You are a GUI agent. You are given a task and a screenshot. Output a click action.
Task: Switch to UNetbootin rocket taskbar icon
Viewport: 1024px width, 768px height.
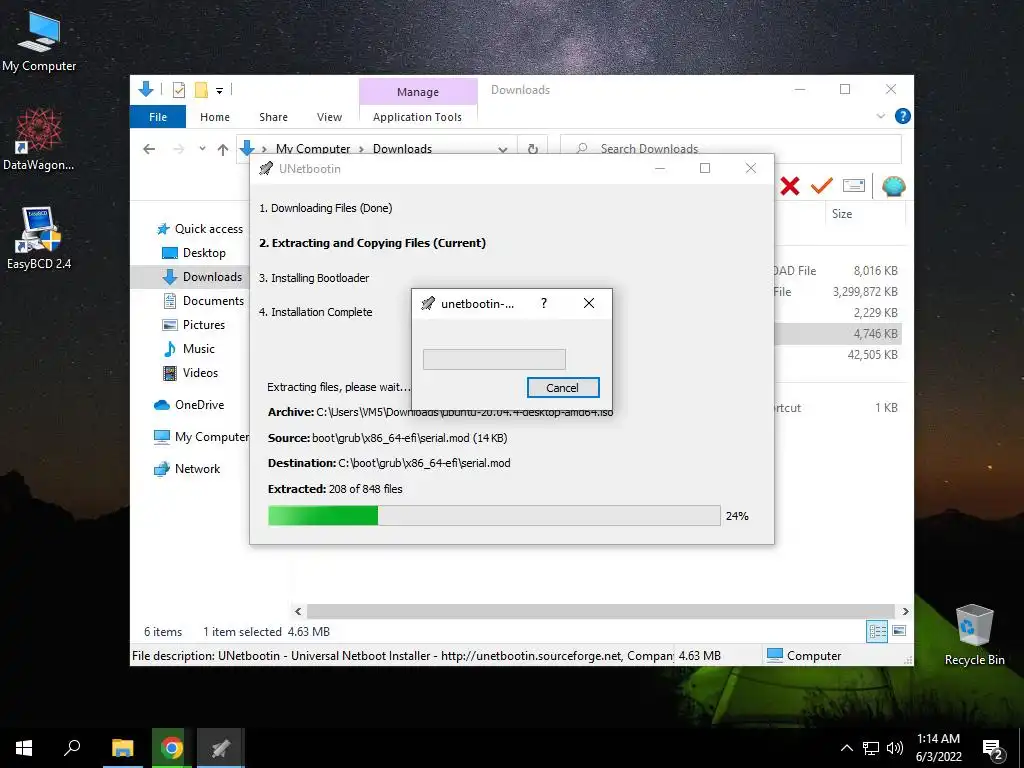click(x=221, y=748)
